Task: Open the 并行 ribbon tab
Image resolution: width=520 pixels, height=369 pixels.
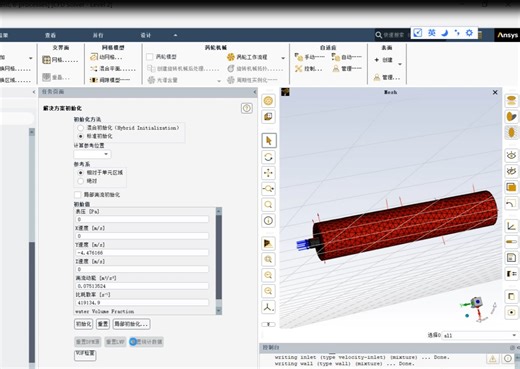Action: point(98,35)
